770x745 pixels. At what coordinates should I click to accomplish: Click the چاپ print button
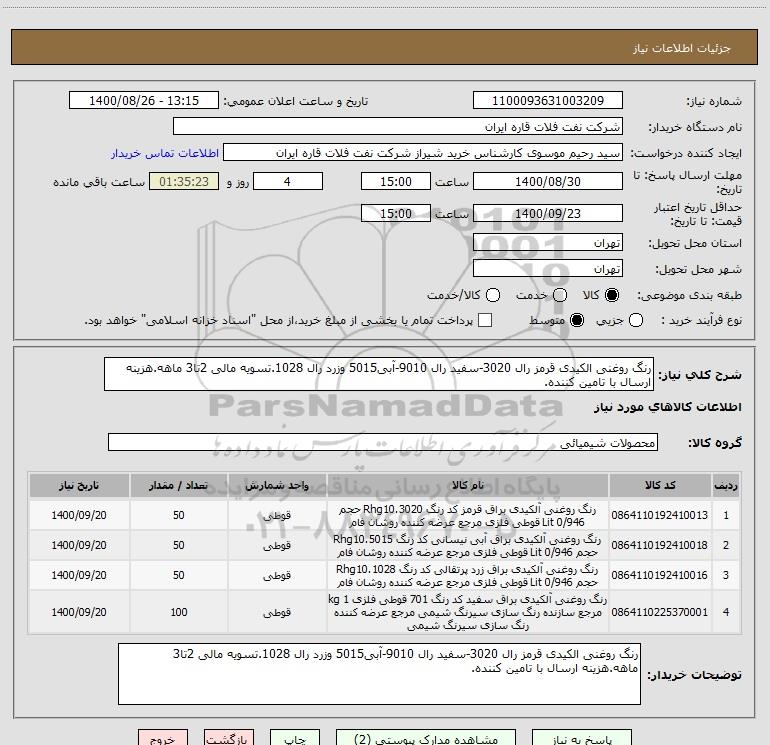295,738
